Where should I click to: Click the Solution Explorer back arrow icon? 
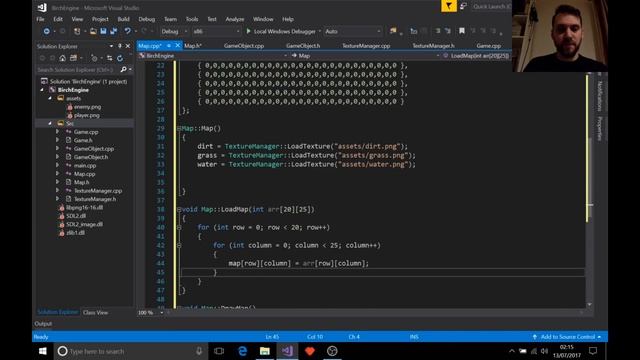click(42, 58)
